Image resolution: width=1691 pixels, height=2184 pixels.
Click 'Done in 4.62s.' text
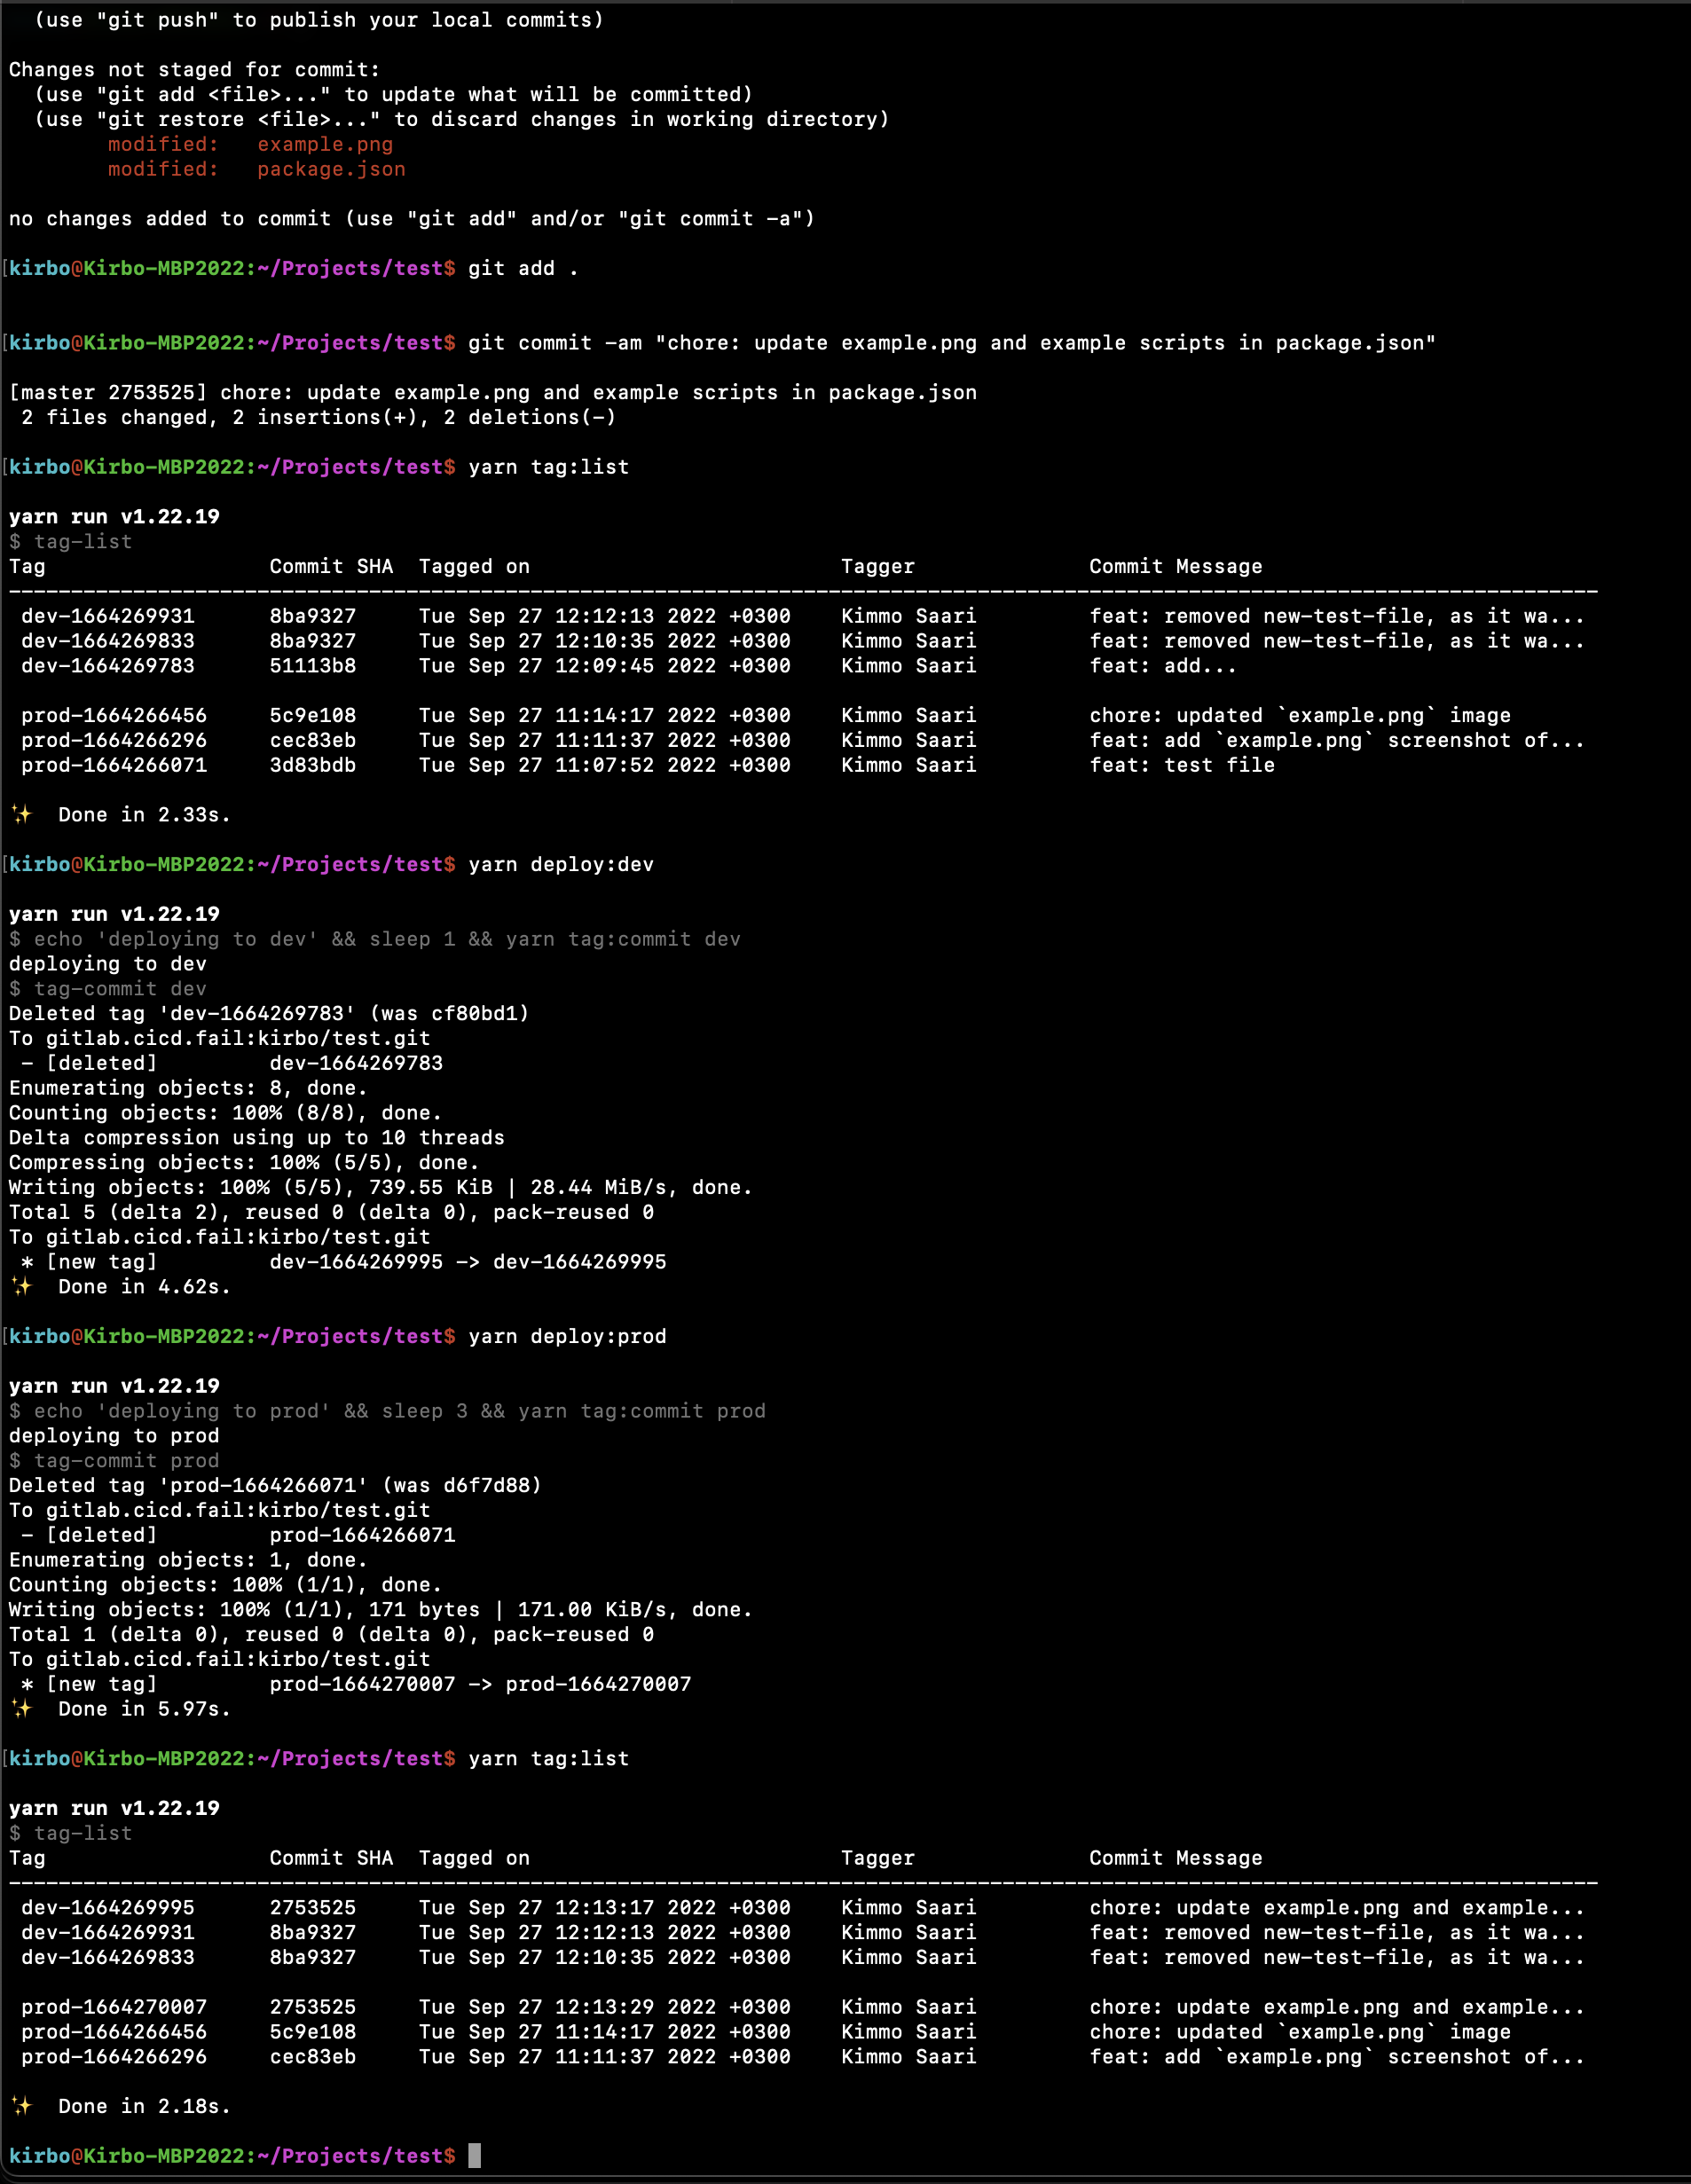tap(144, 1287)
